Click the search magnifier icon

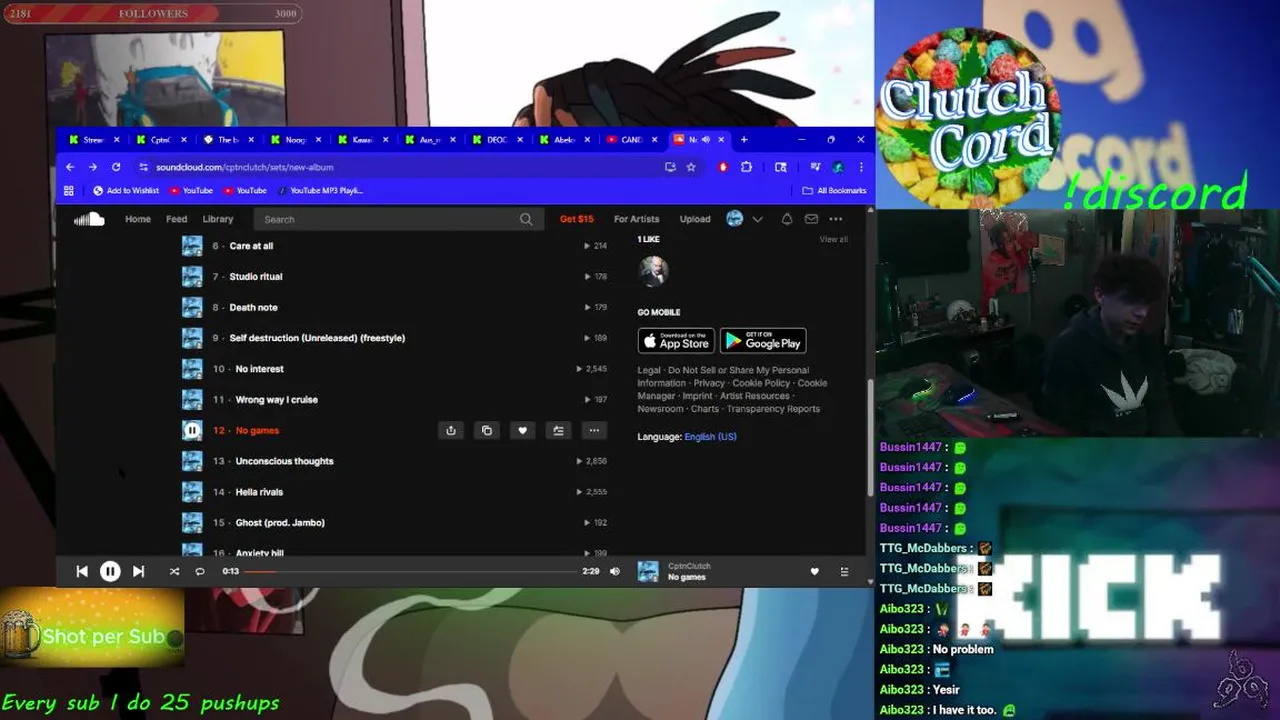tap(526, 219)
